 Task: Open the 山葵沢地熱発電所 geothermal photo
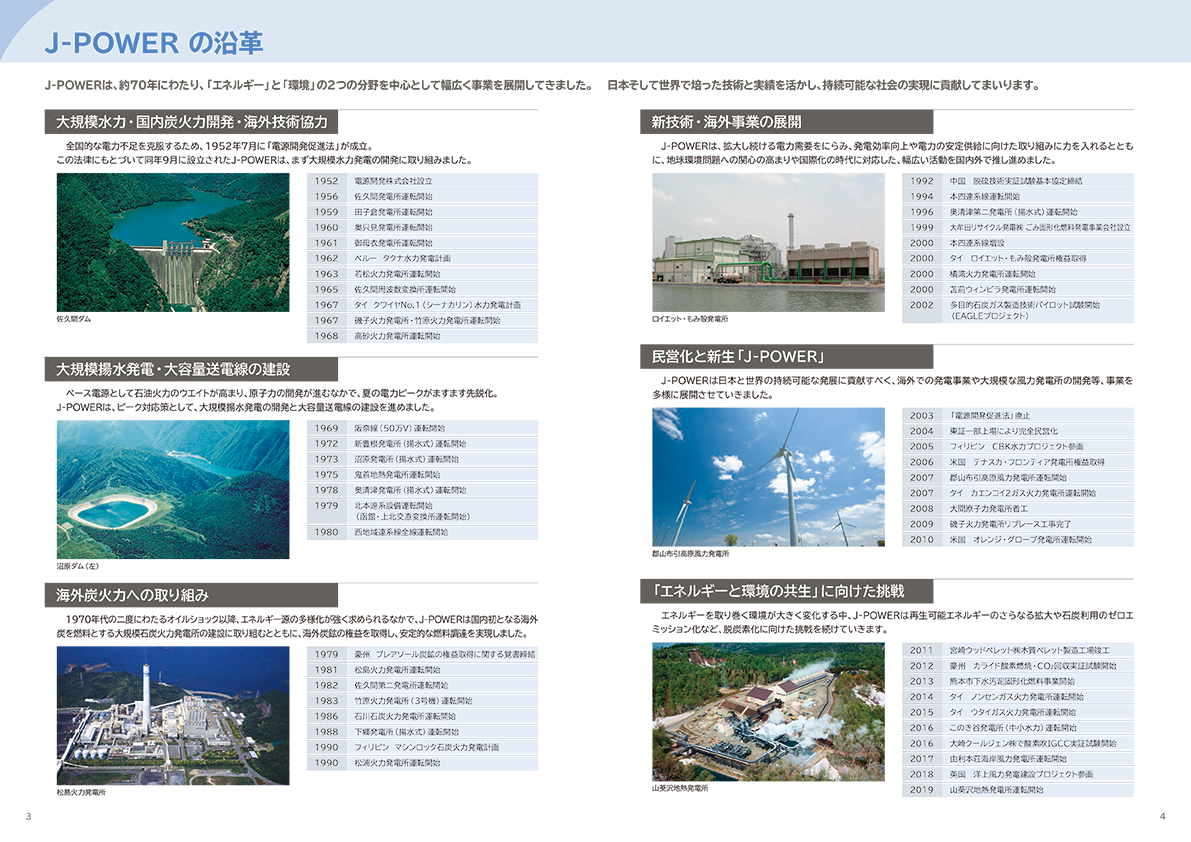pos(769,712)
